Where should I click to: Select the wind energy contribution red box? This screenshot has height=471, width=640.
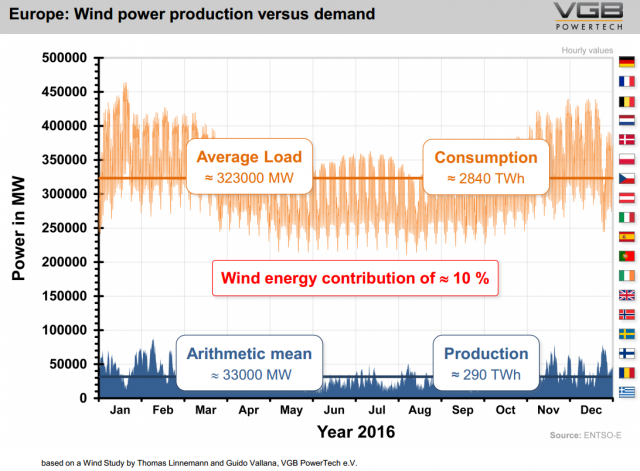[x=355, y=279]
